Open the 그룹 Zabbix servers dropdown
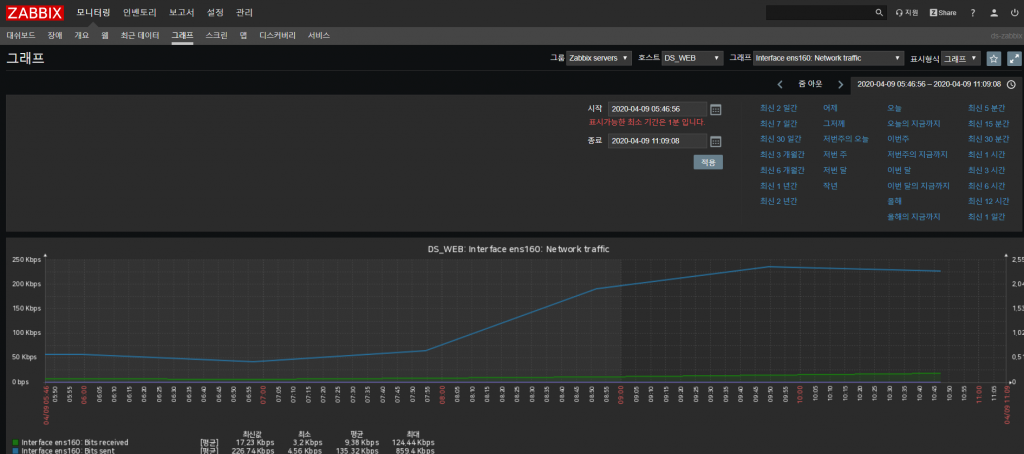This screenshot has height=454, width=1024. tap(599, 58)
